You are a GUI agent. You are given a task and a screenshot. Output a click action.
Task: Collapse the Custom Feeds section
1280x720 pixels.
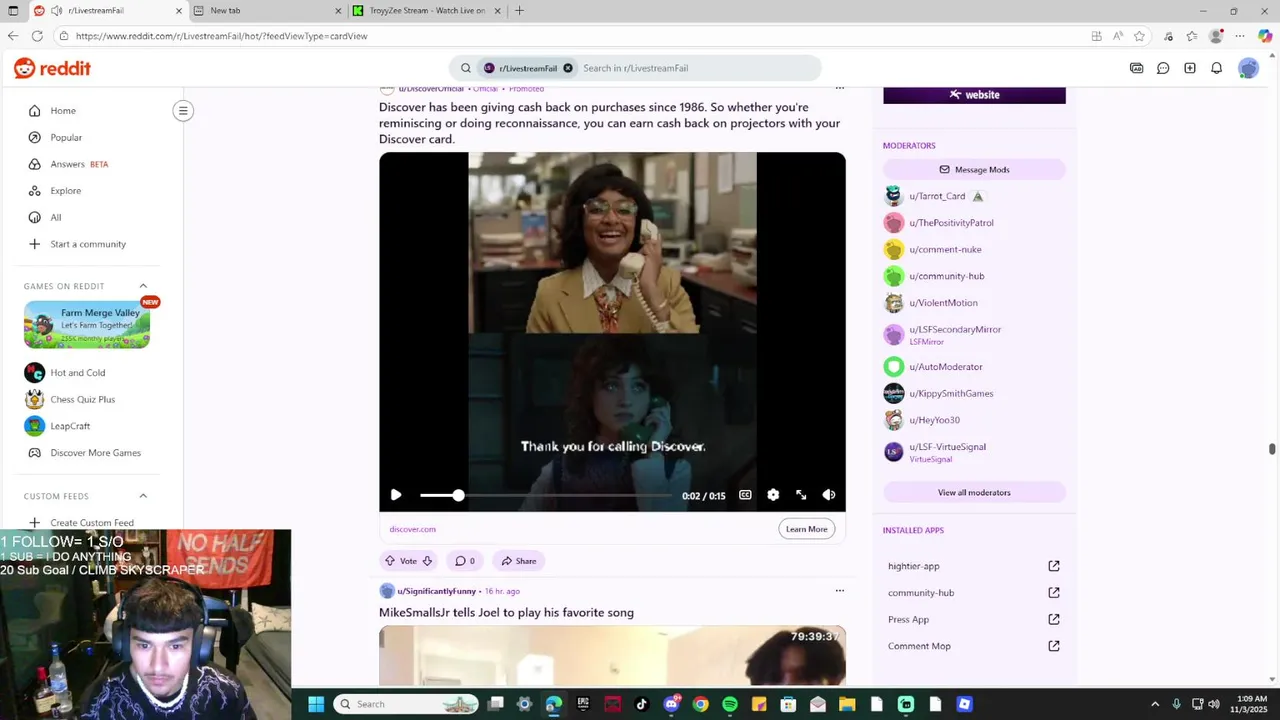143,496
